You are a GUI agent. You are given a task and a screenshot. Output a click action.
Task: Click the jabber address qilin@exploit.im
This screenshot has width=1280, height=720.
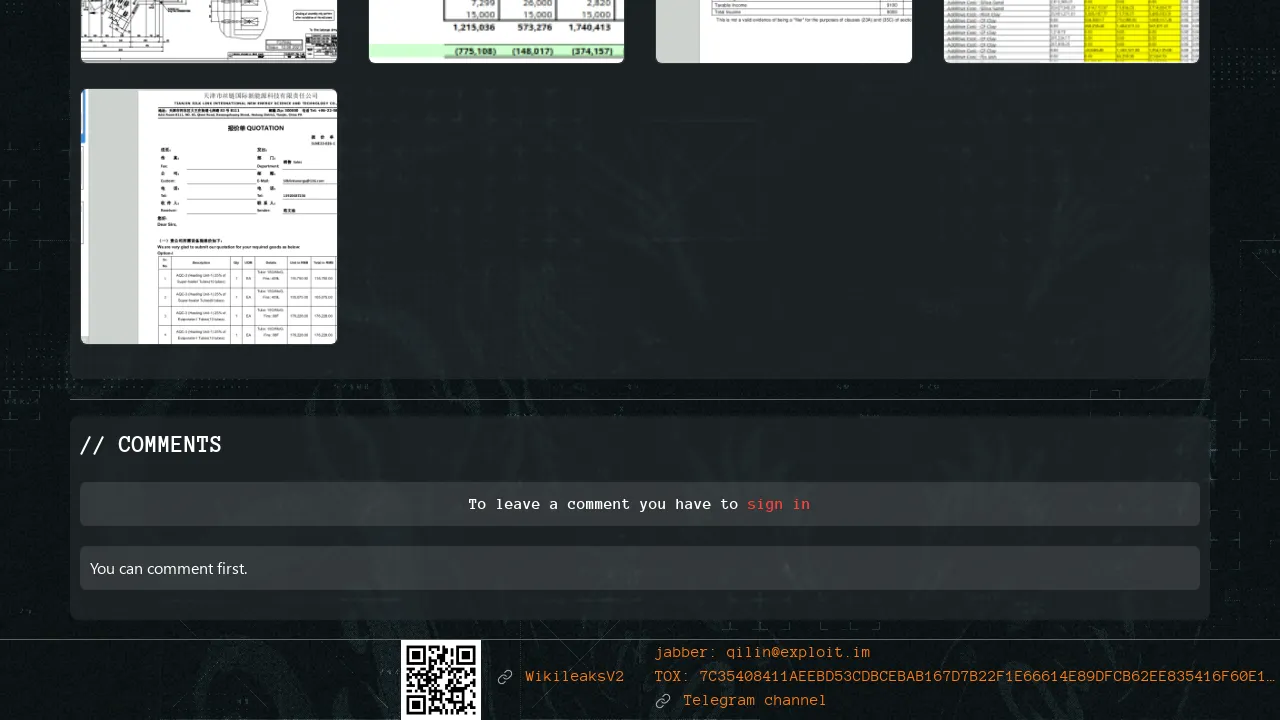(798, 653)
